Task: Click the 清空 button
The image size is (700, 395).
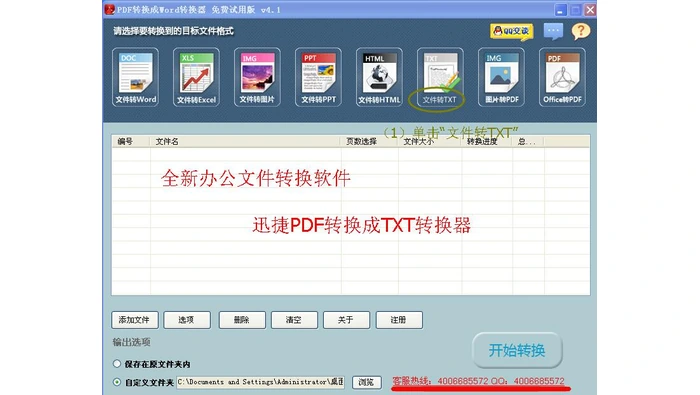Action: pos(294,320)
